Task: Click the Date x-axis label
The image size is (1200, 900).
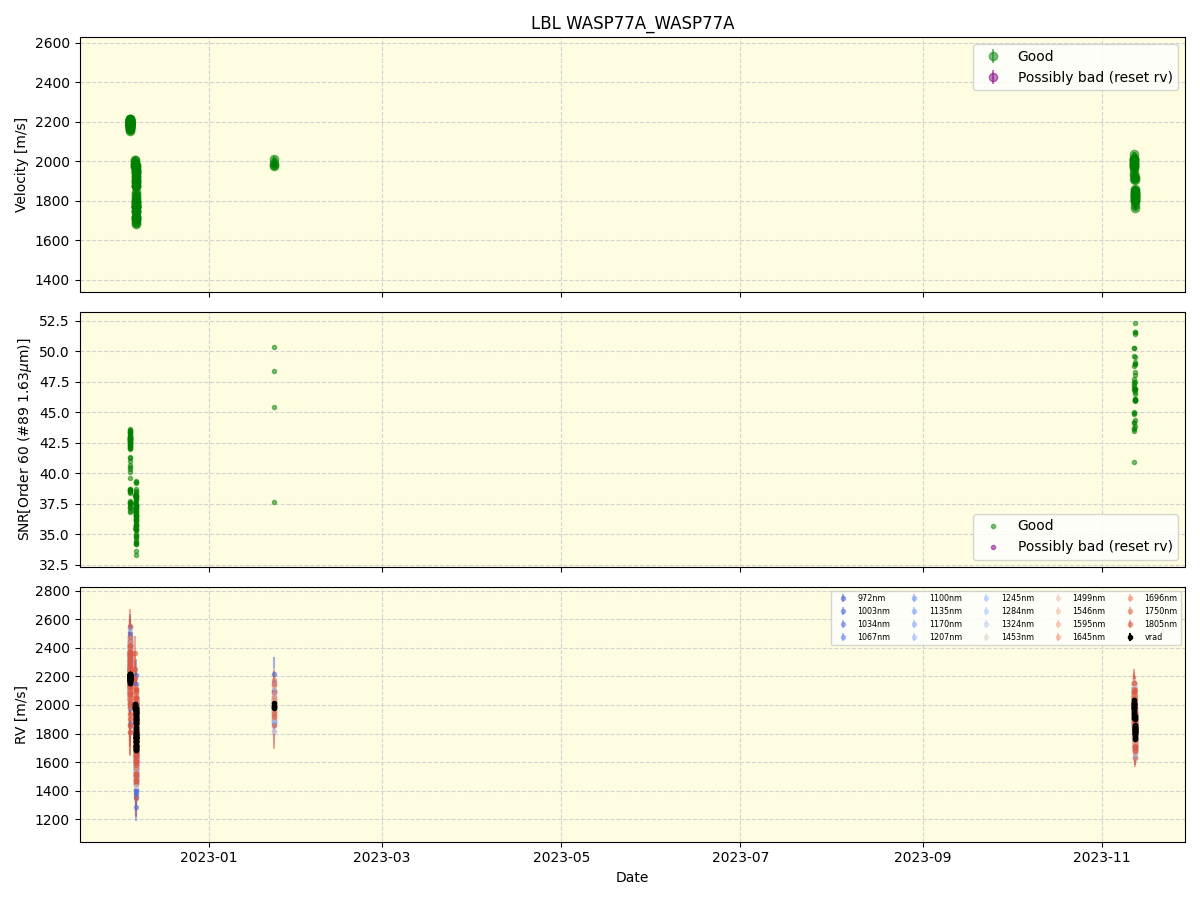Action: tap(632, 877)
